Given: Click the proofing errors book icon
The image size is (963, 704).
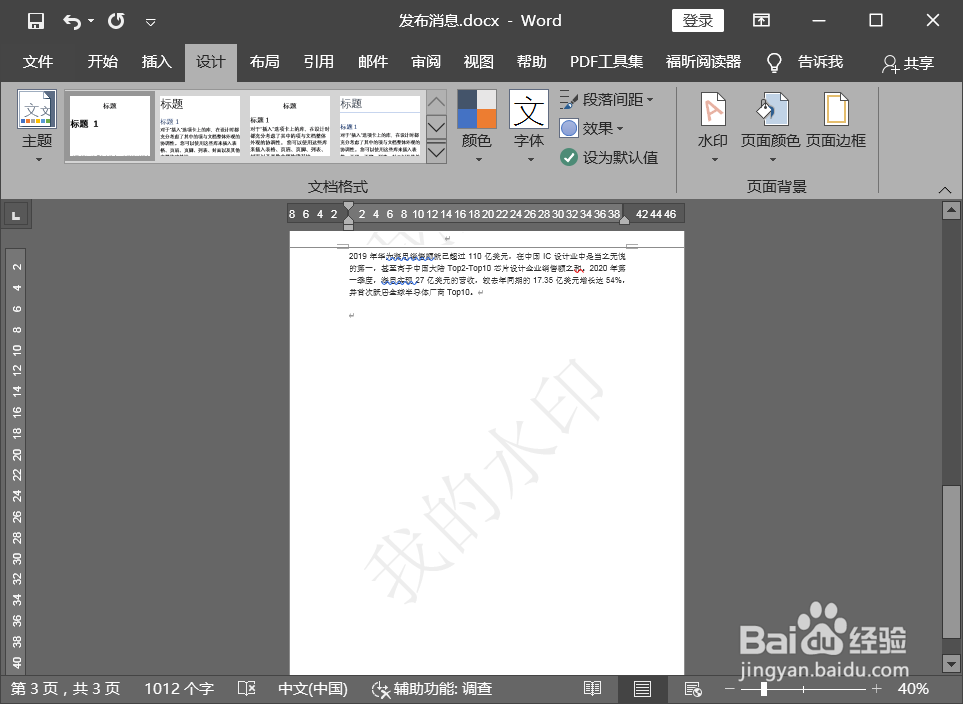Looking at the screenshot, I should point(246,689).
